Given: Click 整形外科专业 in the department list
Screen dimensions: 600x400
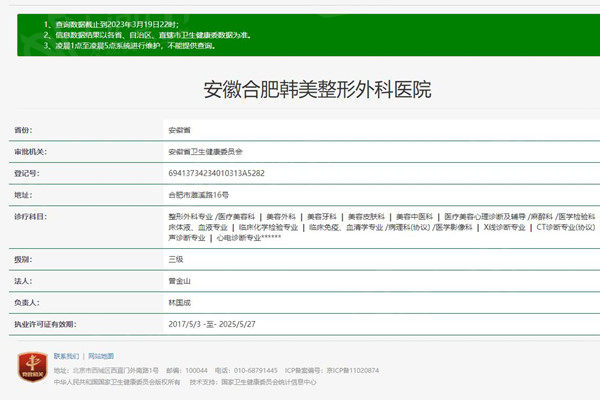Looking at the screenshot, I should pos(191,216).
